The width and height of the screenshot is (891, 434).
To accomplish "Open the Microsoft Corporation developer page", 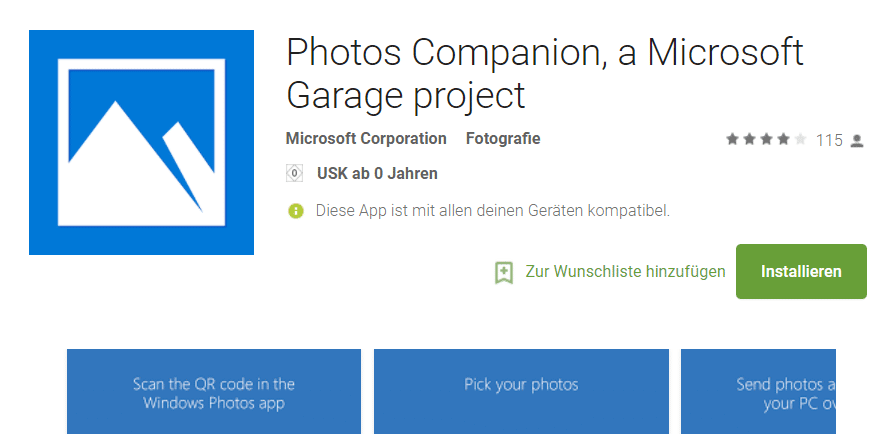I will [x=366, y=139].
